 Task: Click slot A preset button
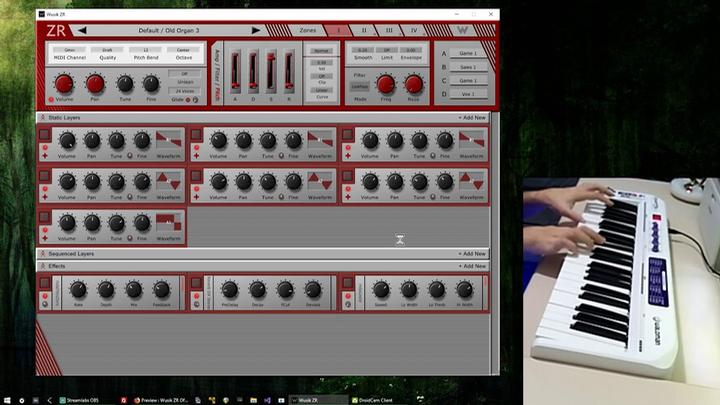click(468, 53)
